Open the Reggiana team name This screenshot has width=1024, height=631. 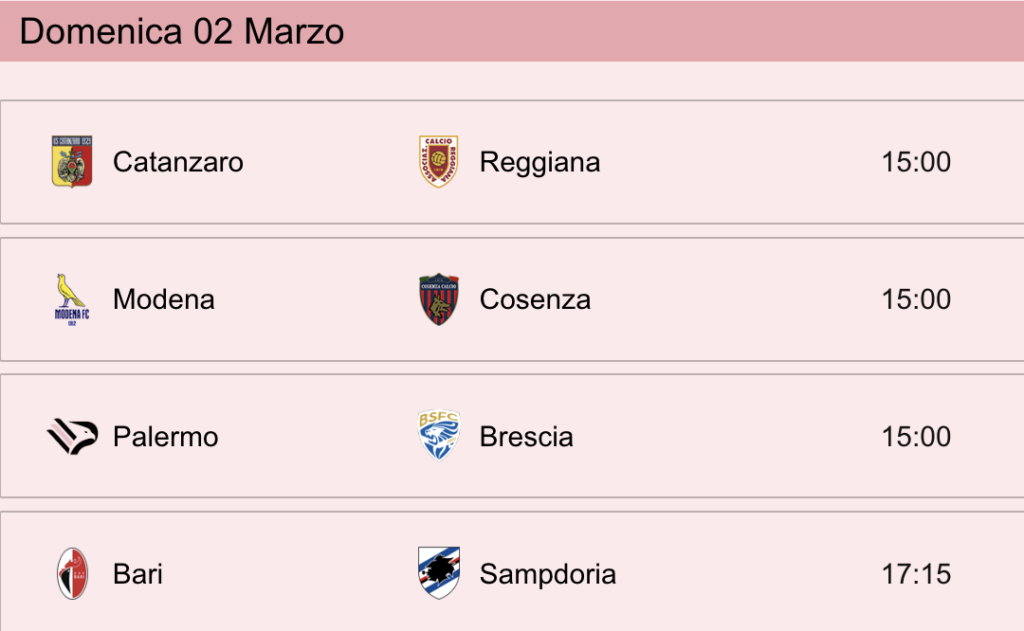tap(539, 163)
